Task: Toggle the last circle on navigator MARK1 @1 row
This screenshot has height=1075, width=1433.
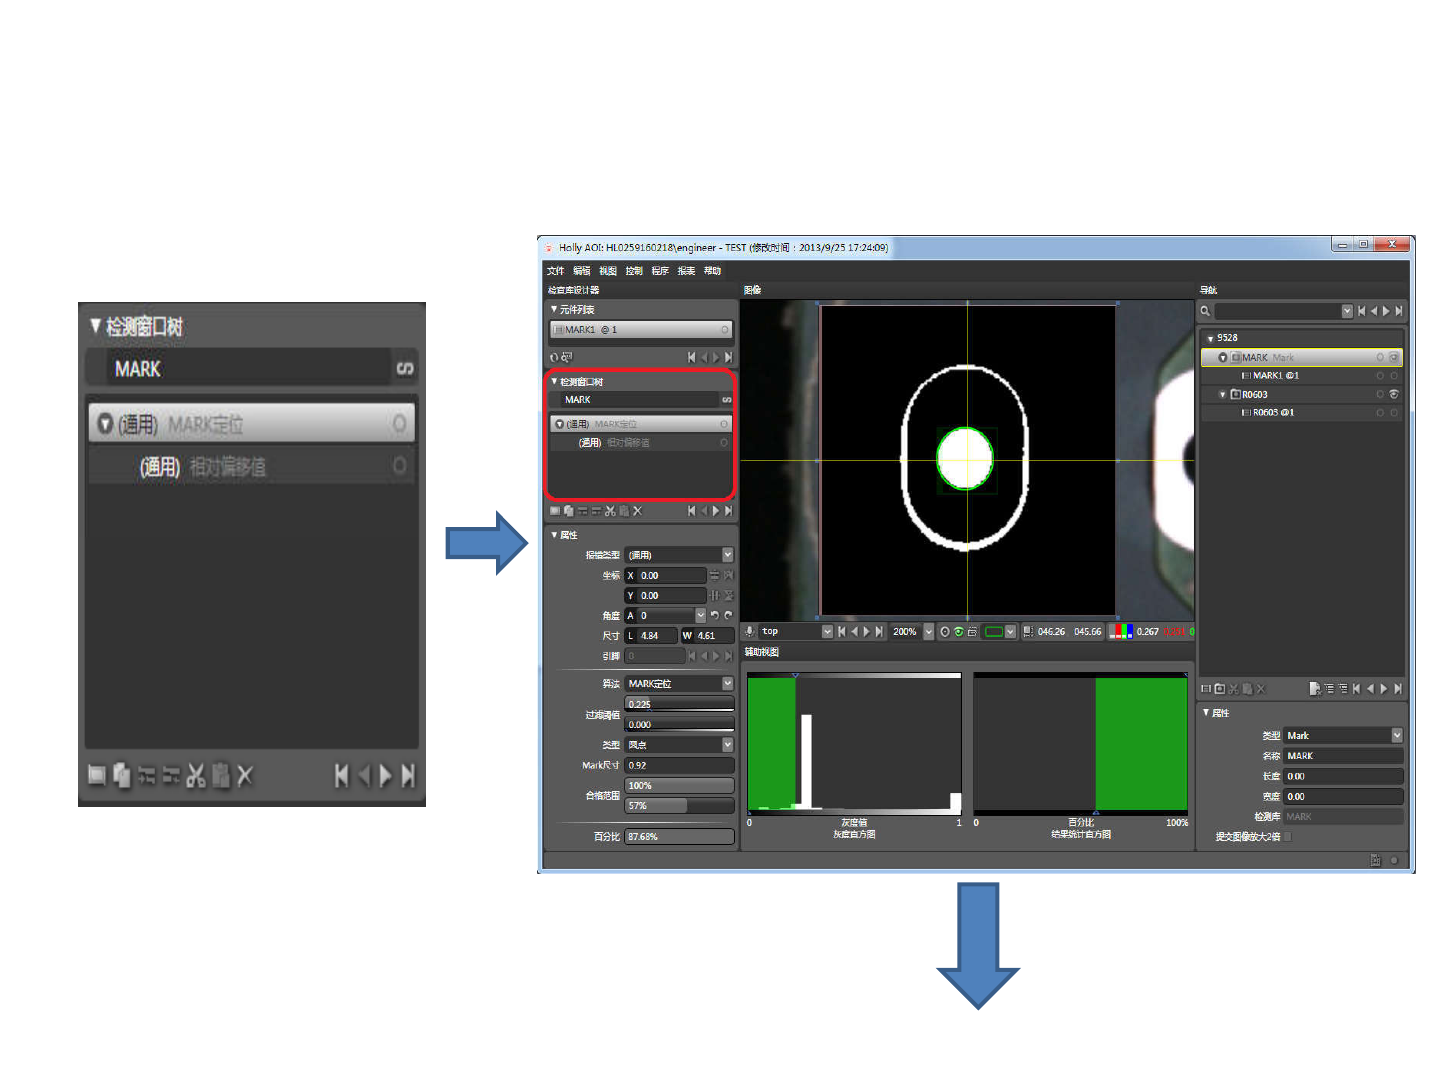Action: pyautogui.click(x=1394, y=376)
